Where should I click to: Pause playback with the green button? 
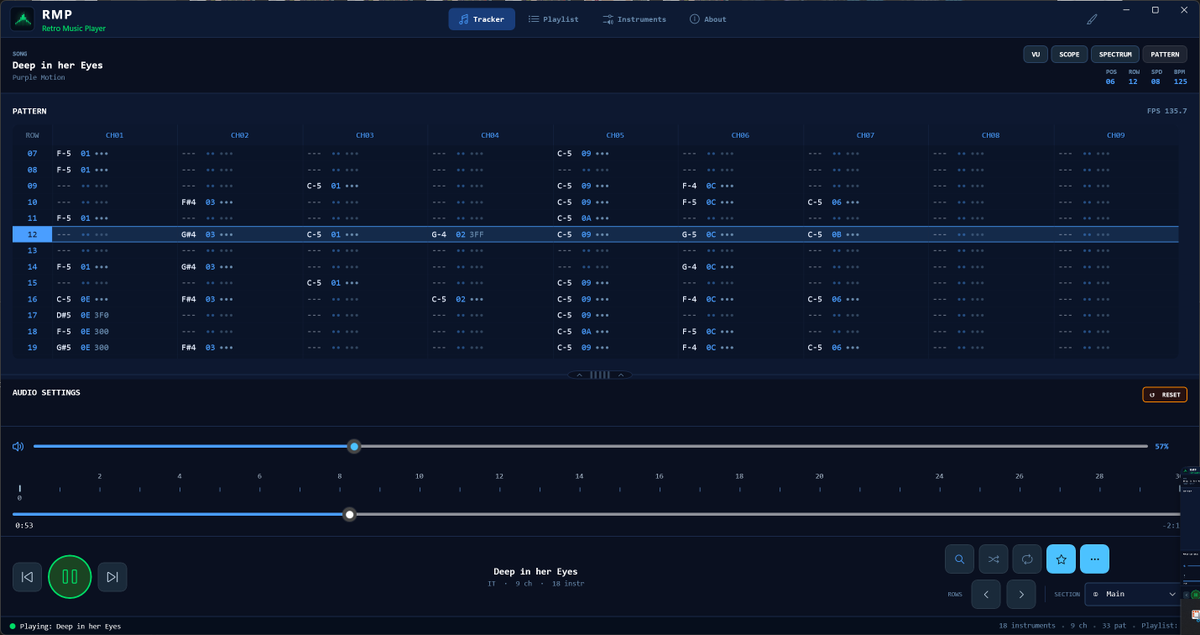70,576
